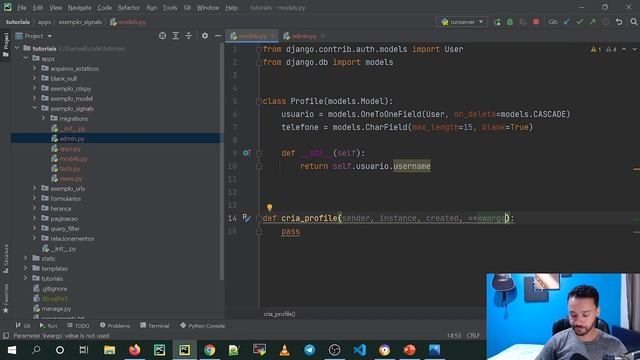Open the TODO tool window

[78, 326]
